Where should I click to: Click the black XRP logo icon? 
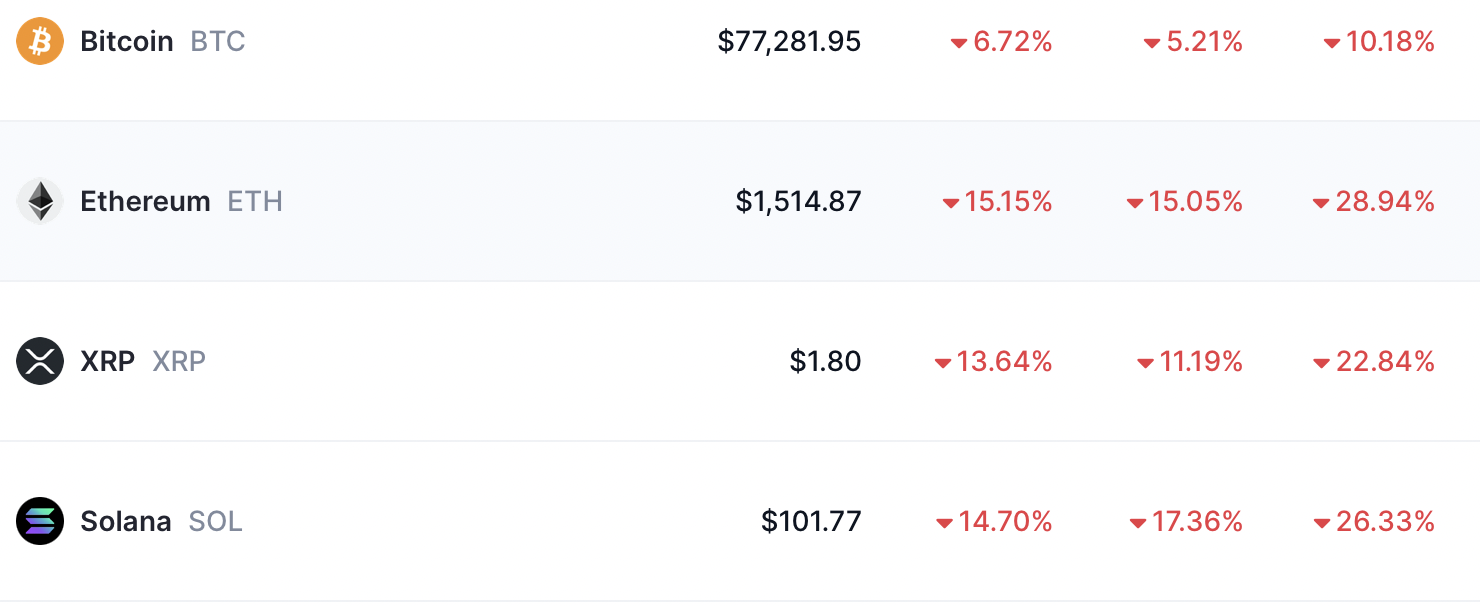click(x=40, y=361)
